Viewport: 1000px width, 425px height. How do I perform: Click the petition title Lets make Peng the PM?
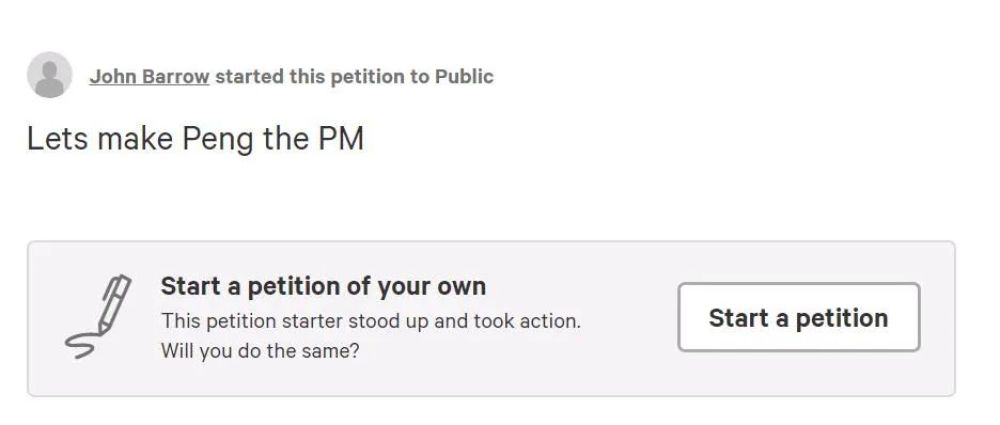click(x=195, y=138)
